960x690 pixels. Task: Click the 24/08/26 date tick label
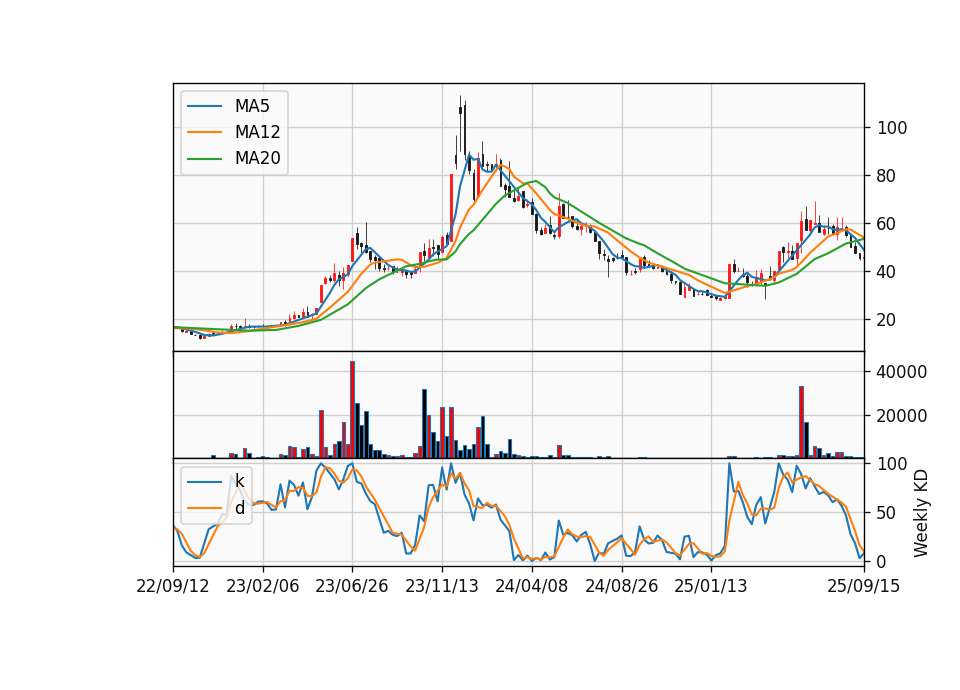pos(621,586)
